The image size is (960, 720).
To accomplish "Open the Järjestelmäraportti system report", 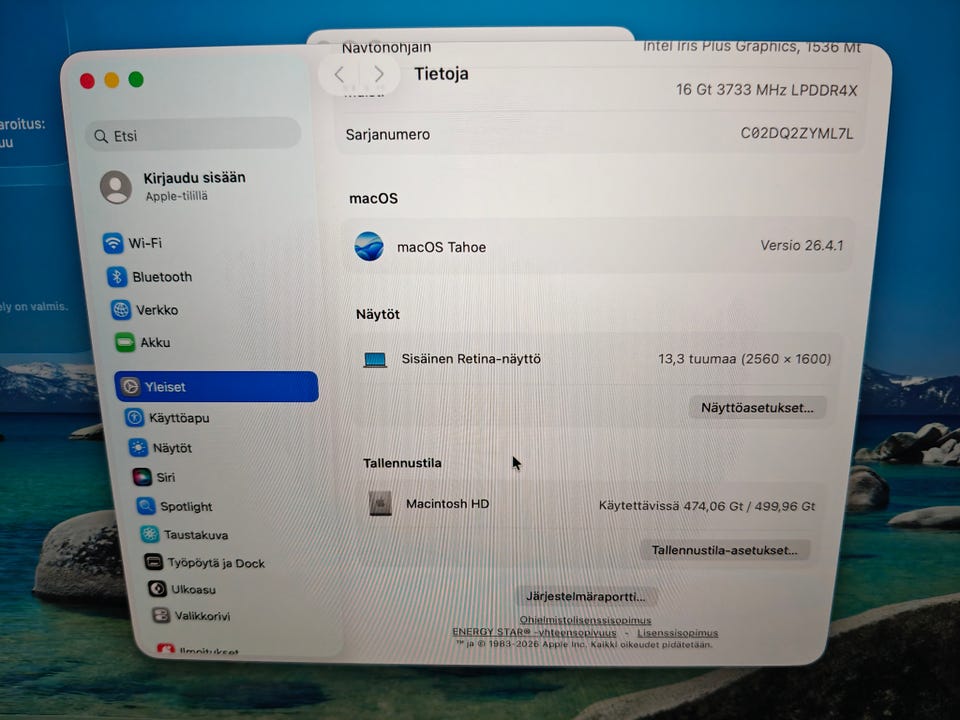I will point(585,596).
